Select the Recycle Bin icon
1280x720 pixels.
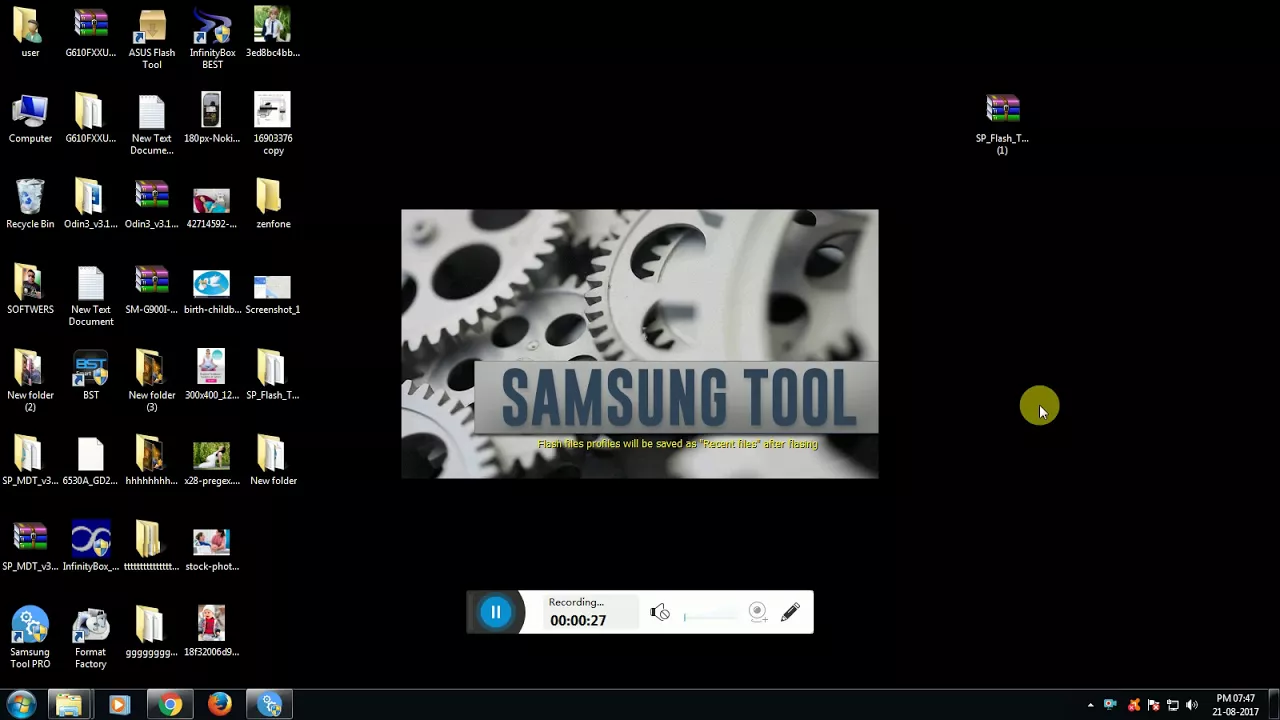pyautogui.click(x=30, y=205)
